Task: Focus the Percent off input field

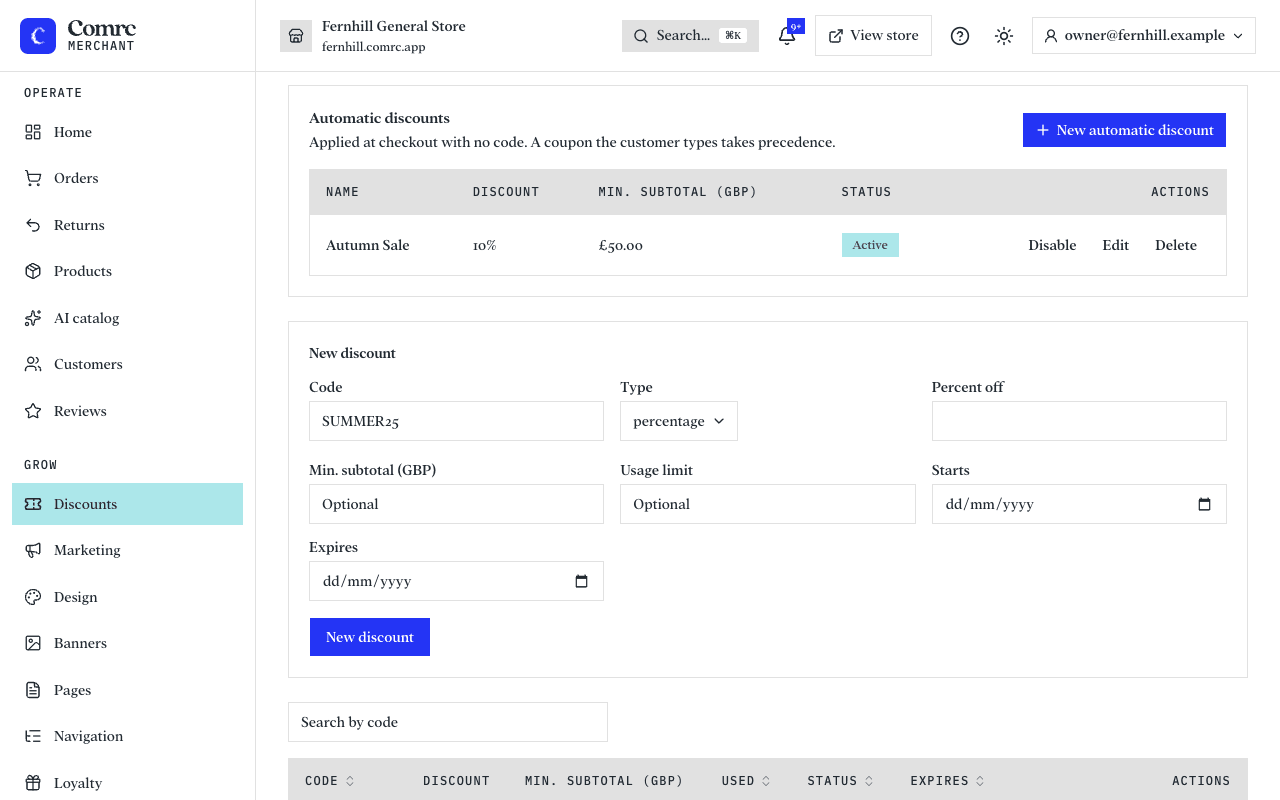Action: point(1079,421)
